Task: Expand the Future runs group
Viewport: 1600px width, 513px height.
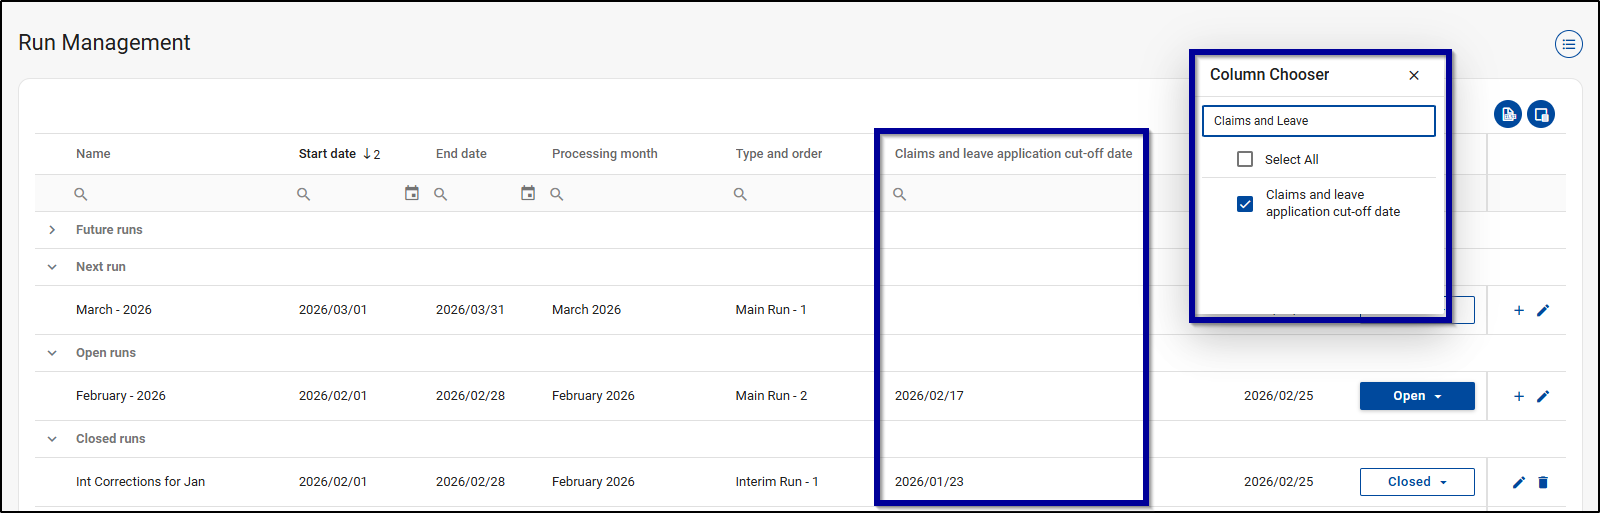Action: (52, 230)
